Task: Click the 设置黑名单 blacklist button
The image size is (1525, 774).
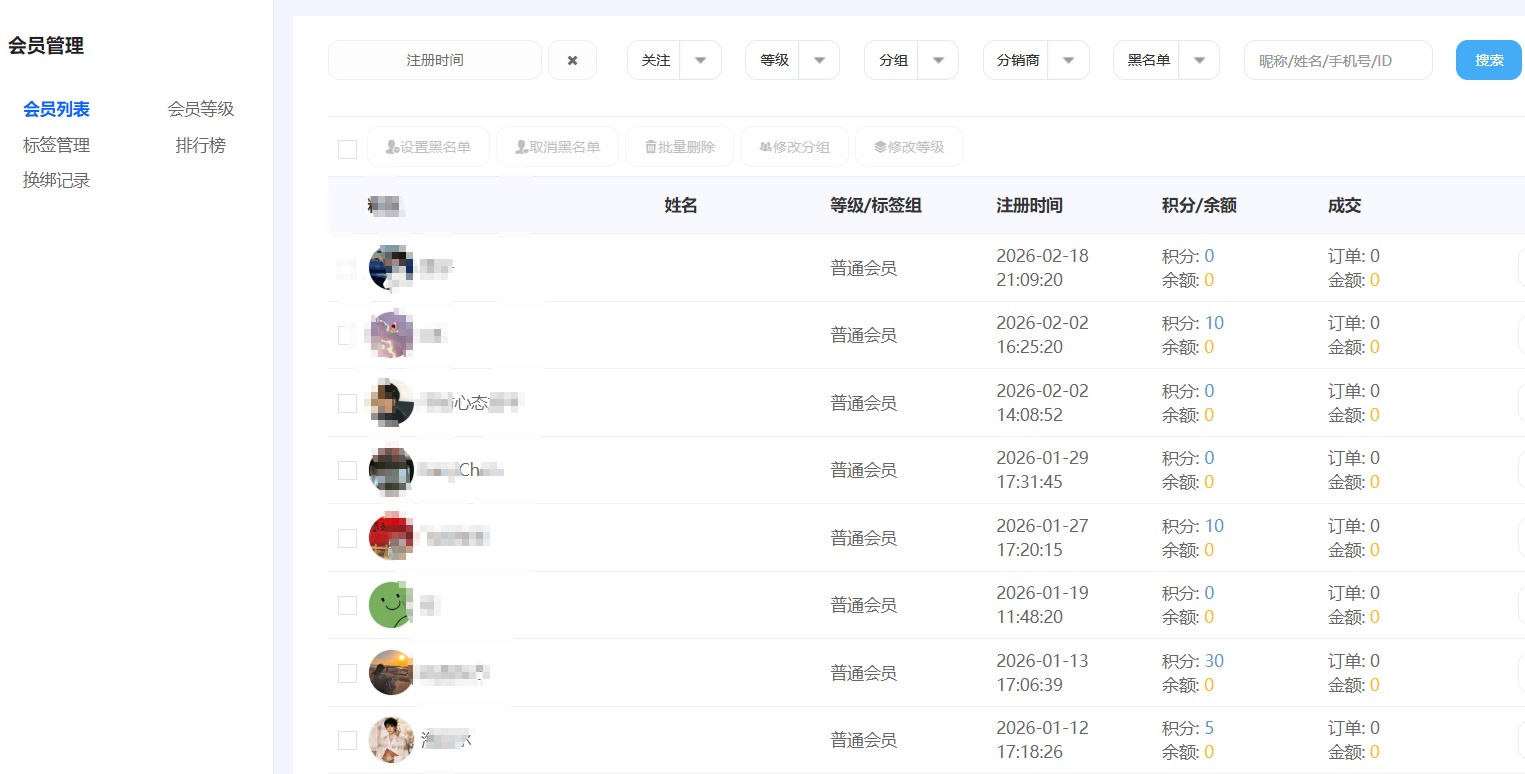Action: click(428, 147)
